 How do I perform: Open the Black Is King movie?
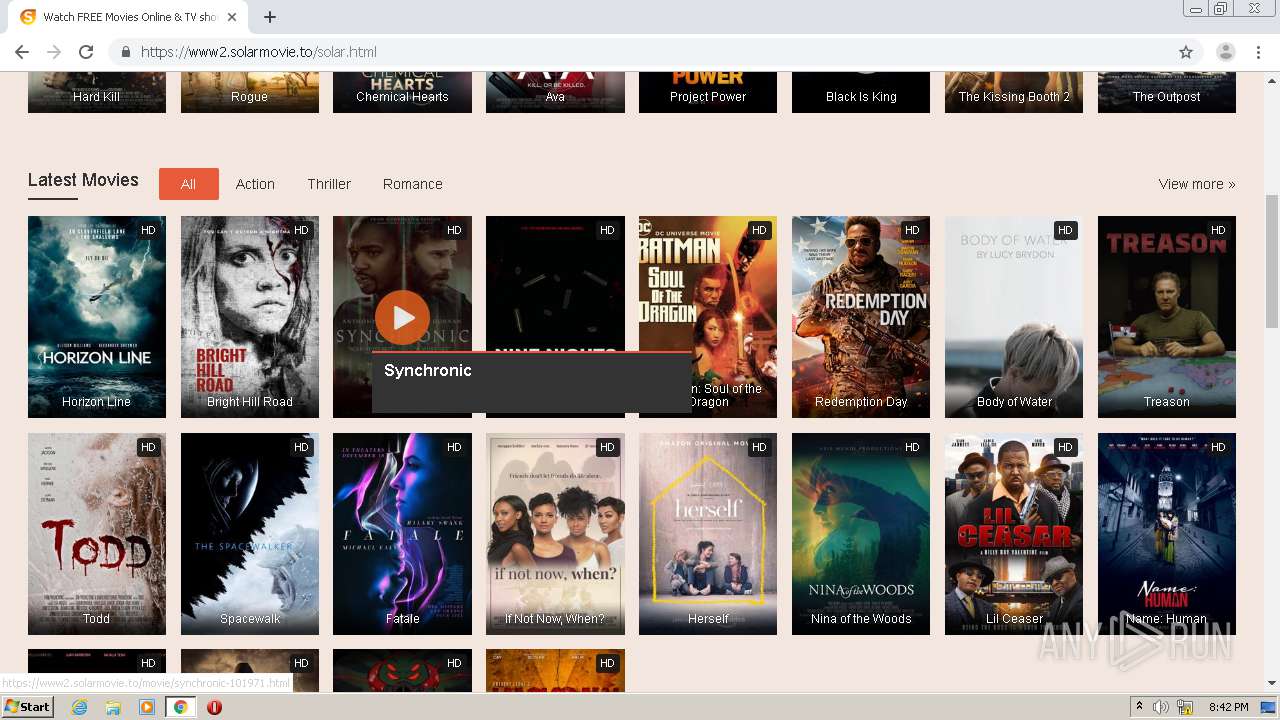coord(861,92)
